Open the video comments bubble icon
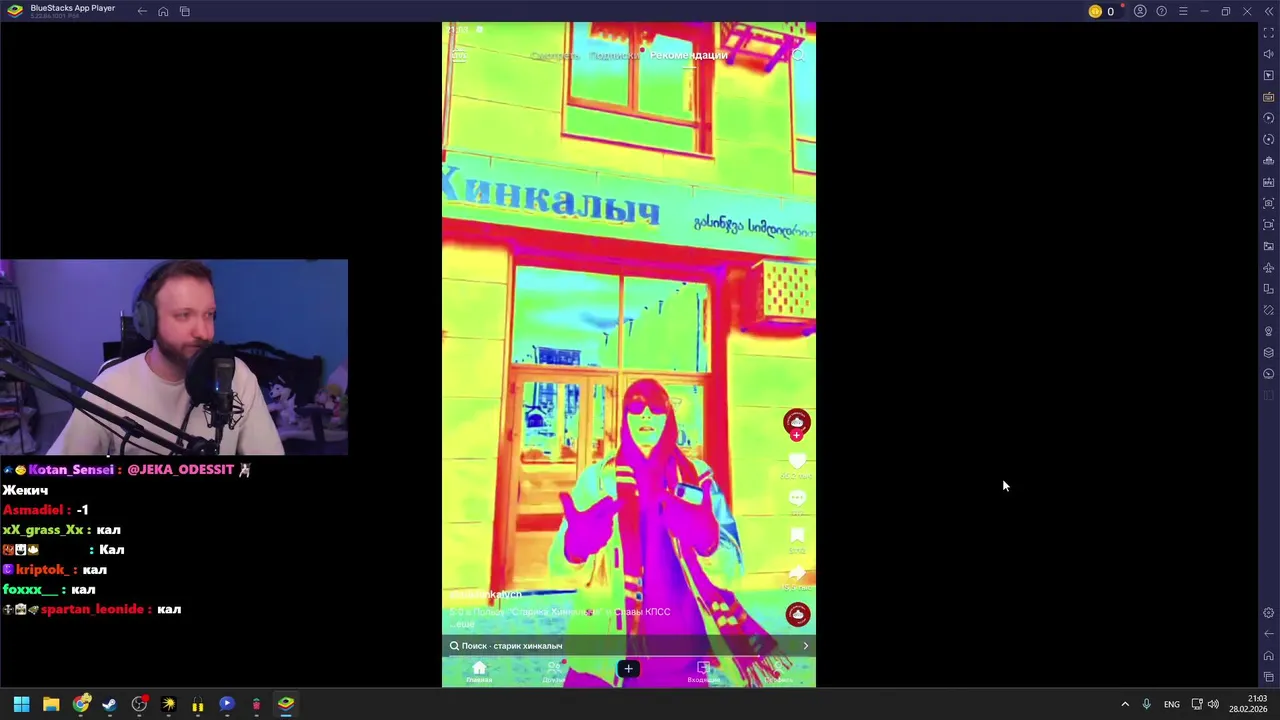This screenshot has width=1280, height=720. [x=797, y=497]
